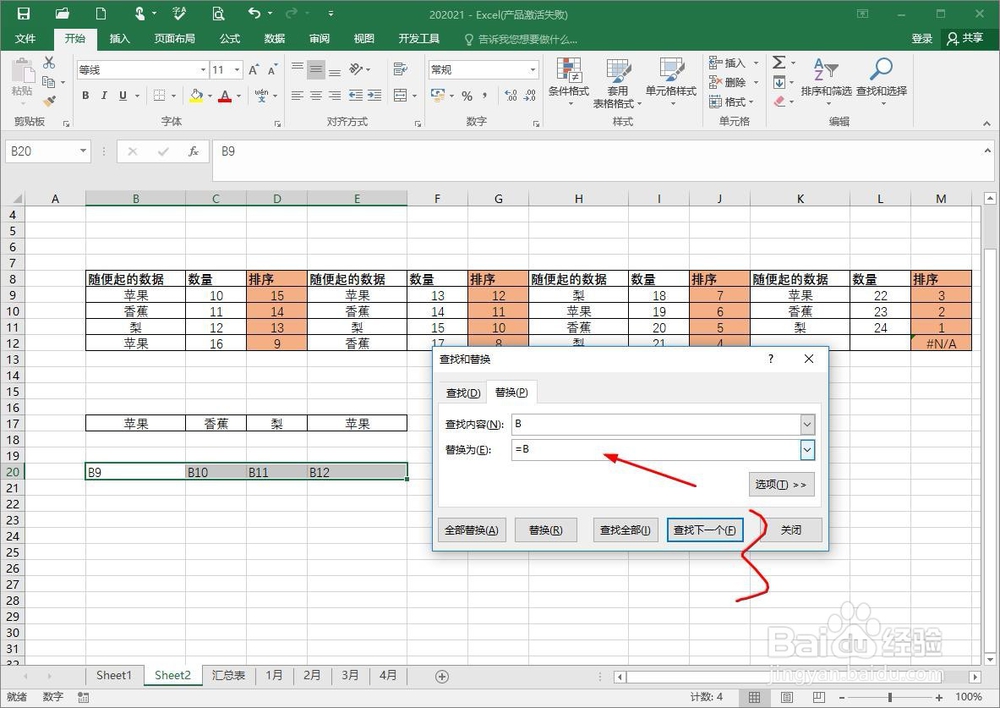Screen dimensions: 1000x708
Task: Open Cell Styles (单元格样式)
Action: coord(671,82)
